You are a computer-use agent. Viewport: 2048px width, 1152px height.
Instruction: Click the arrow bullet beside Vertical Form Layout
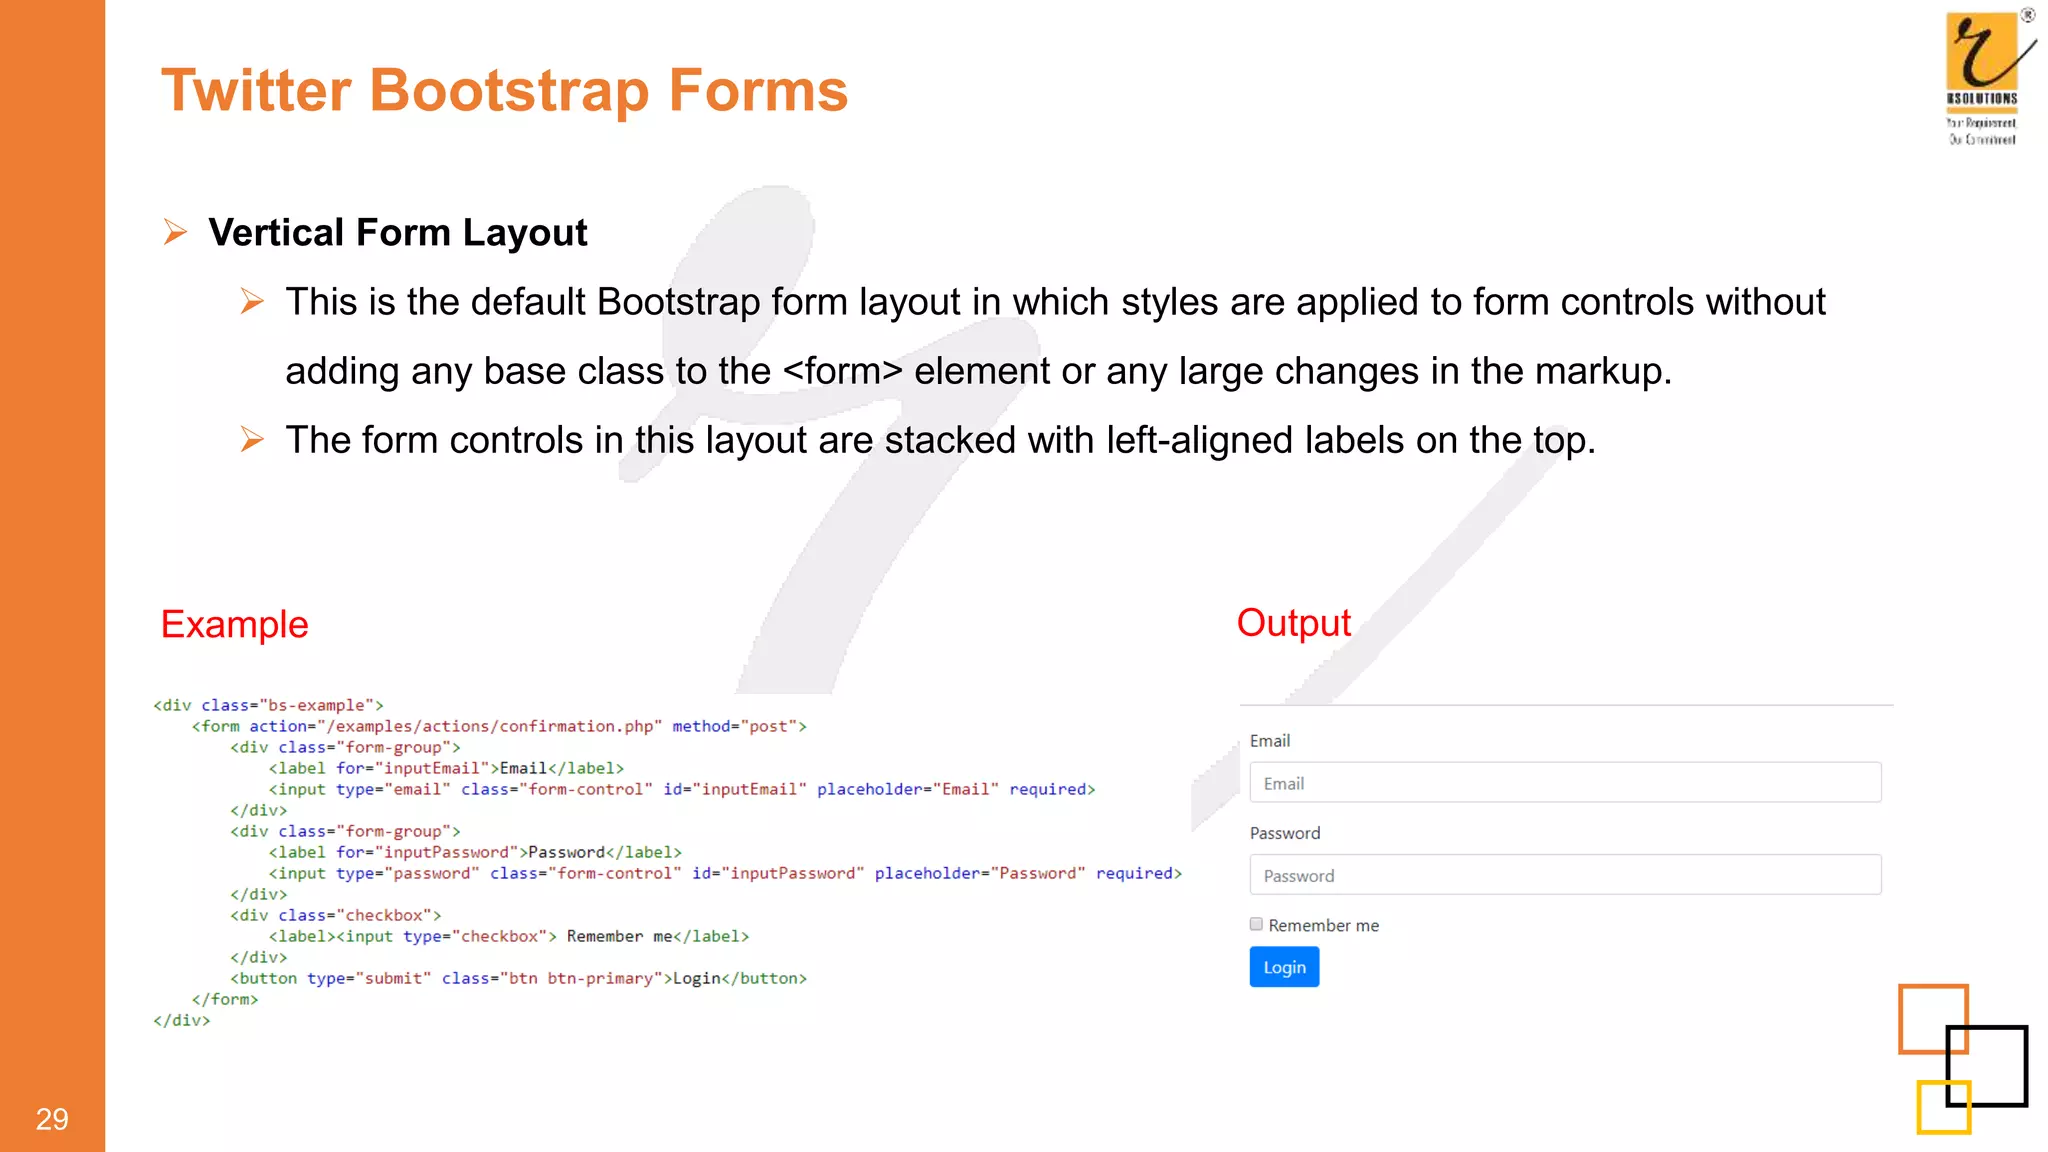click(175, 232)
